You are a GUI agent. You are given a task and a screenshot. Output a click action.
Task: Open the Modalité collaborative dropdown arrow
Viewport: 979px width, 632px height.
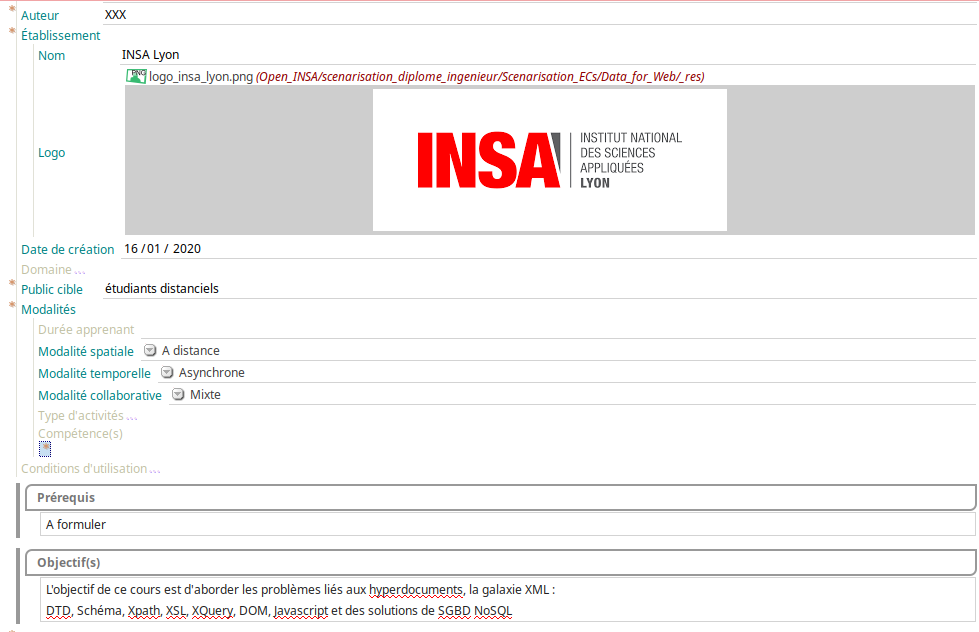(178, 394)
